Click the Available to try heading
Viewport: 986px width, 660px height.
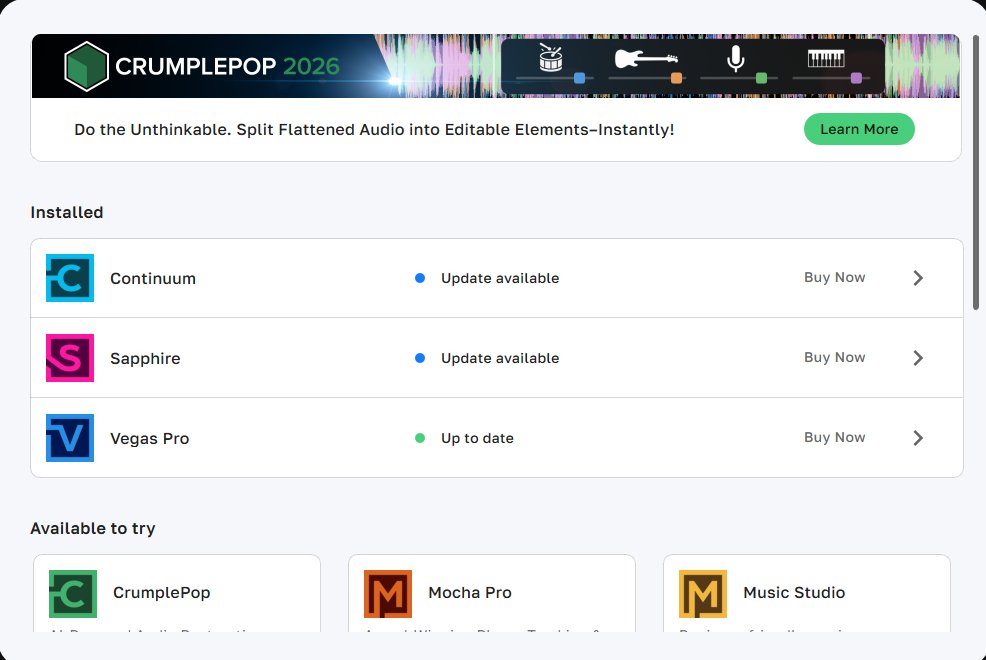tap(93, 529)
